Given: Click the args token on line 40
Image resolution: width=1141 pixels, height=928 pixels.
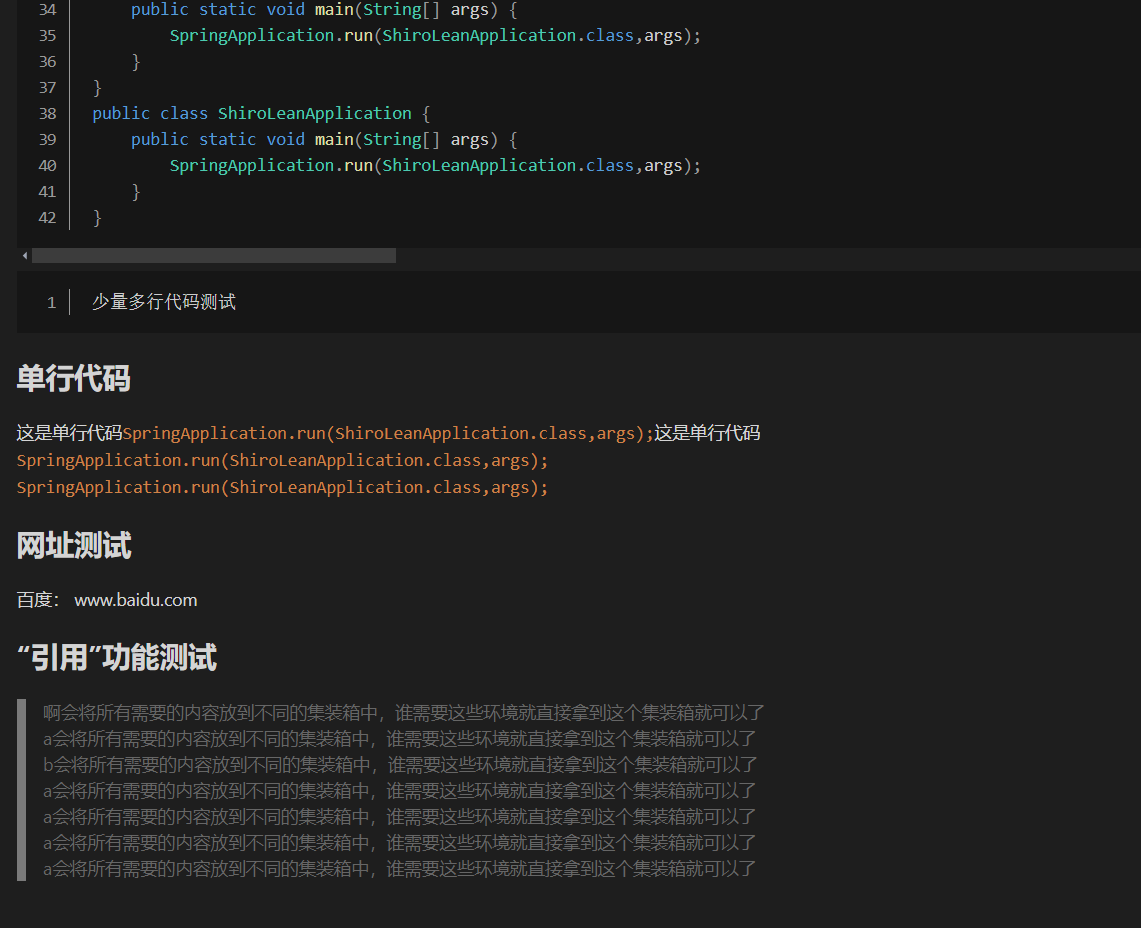Looking at the screenshot, I should coord(662,165).
